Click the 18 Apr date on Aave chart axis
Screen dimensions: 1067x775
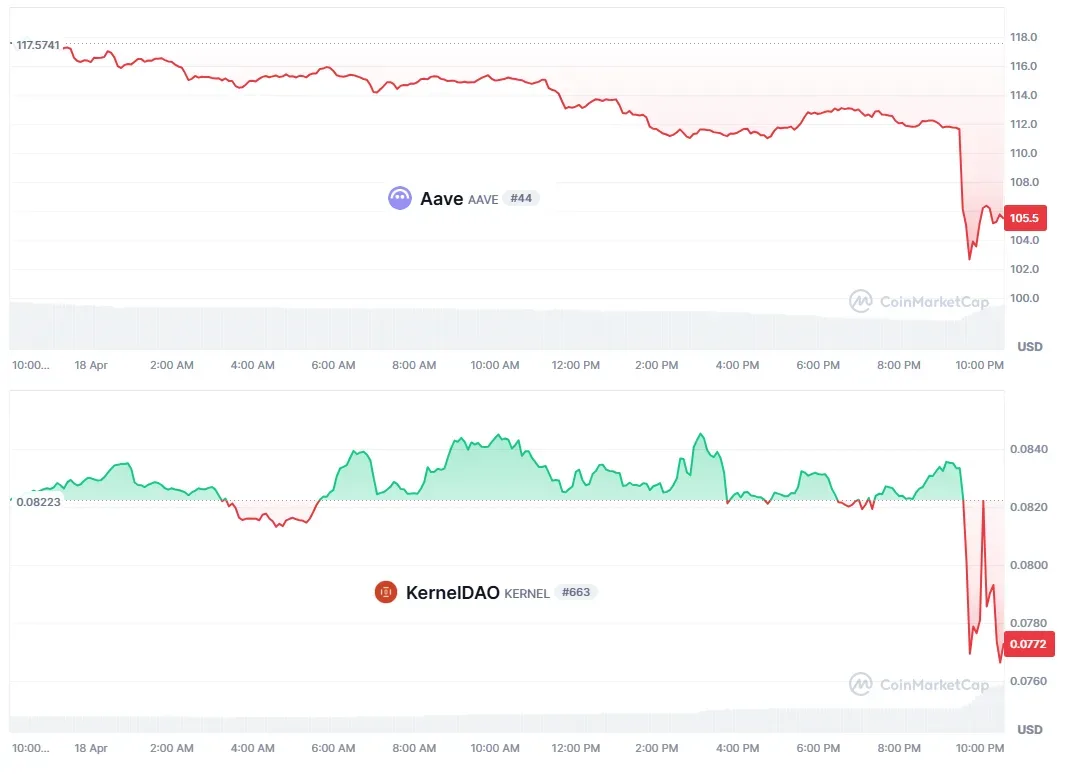[91, 365]
